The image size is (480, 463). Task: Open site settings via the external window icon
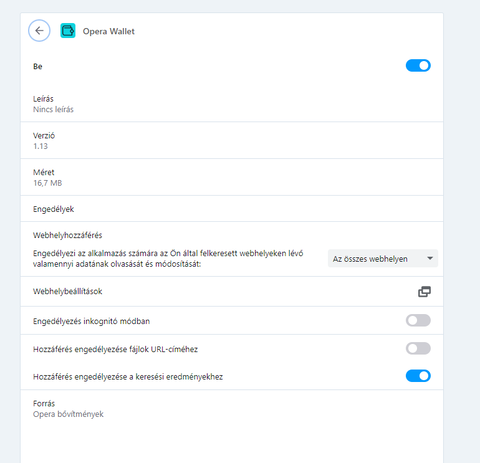click(x=424, y=292)
